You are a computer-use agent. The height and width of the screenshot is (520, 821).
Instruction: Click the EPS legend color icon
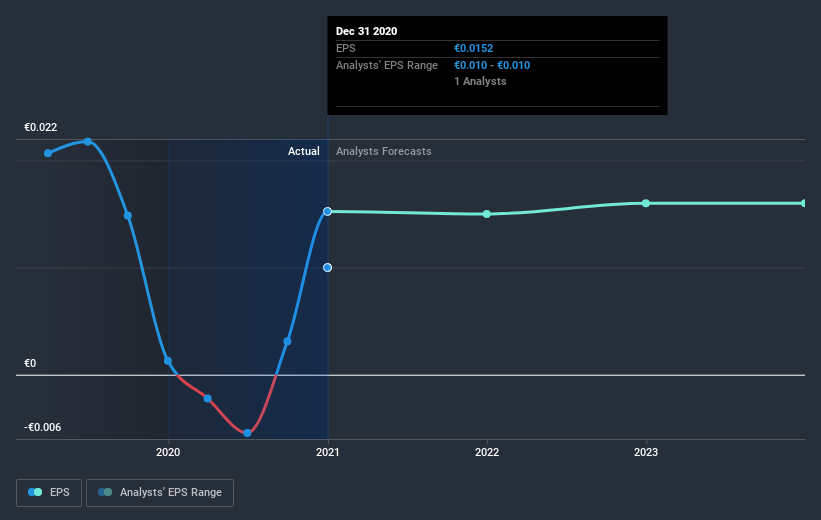point(35,492)
